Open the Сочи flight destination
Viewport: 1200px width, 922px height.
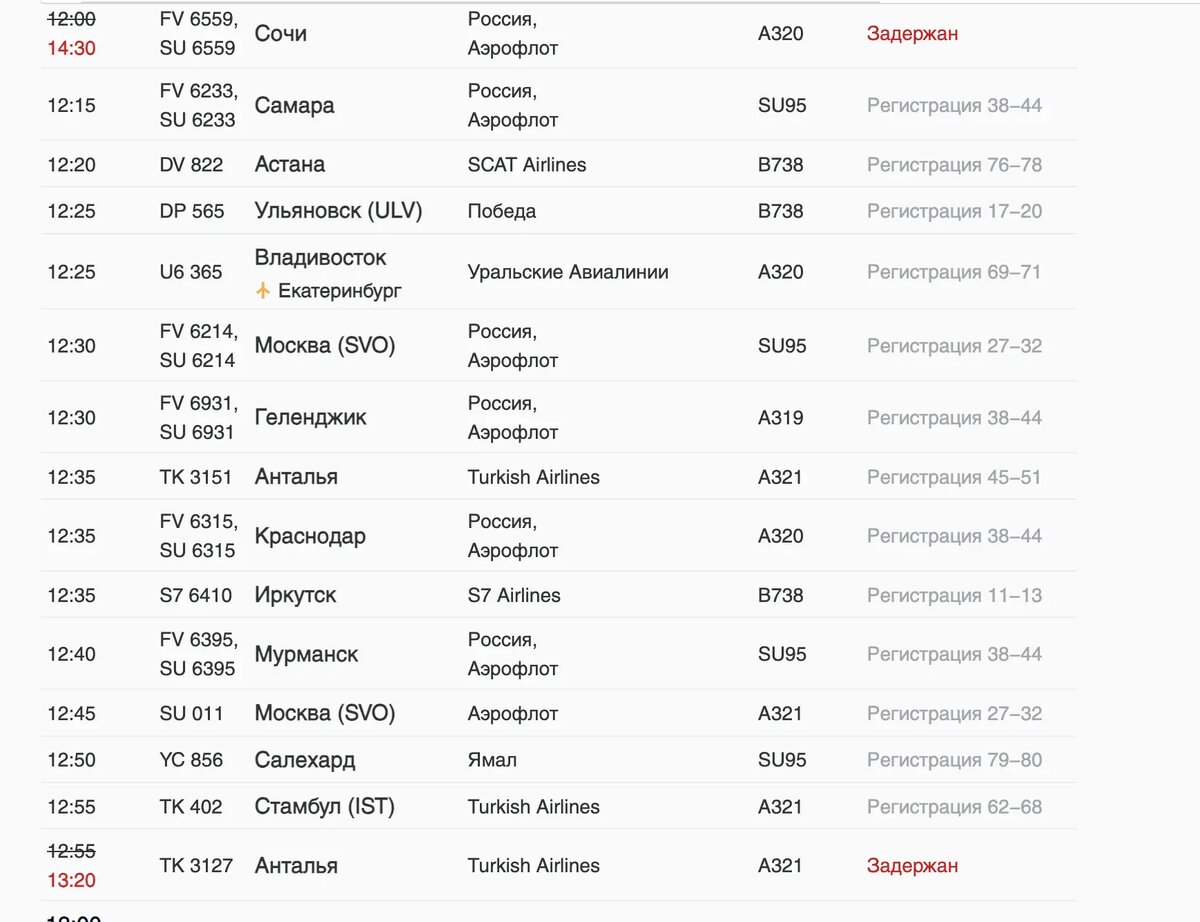(281, 33)
